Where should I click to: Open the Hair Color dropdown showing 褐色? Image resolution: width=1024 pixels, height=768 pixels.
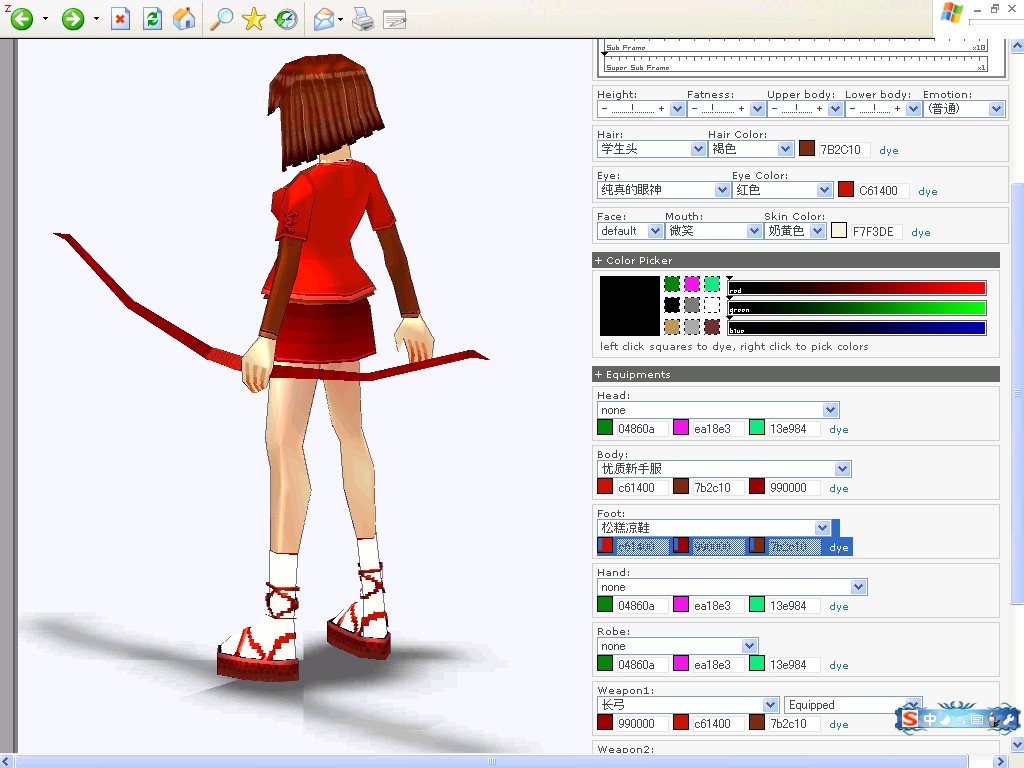751,149
